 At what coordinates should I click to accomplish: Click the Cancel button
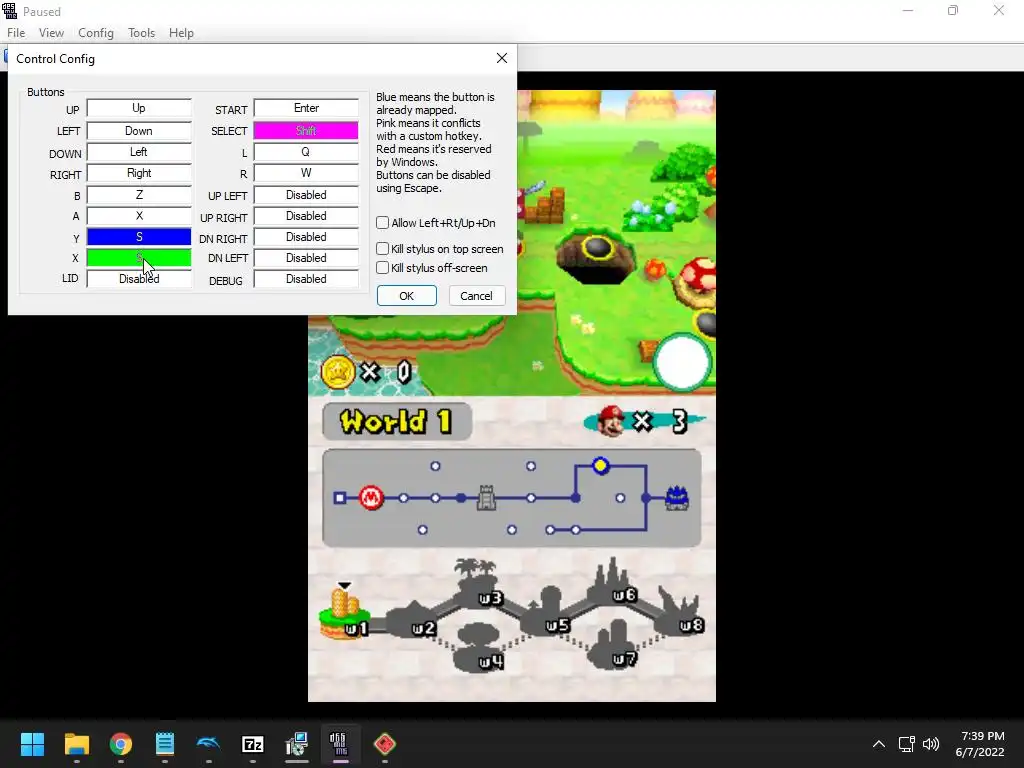(476, 296)
